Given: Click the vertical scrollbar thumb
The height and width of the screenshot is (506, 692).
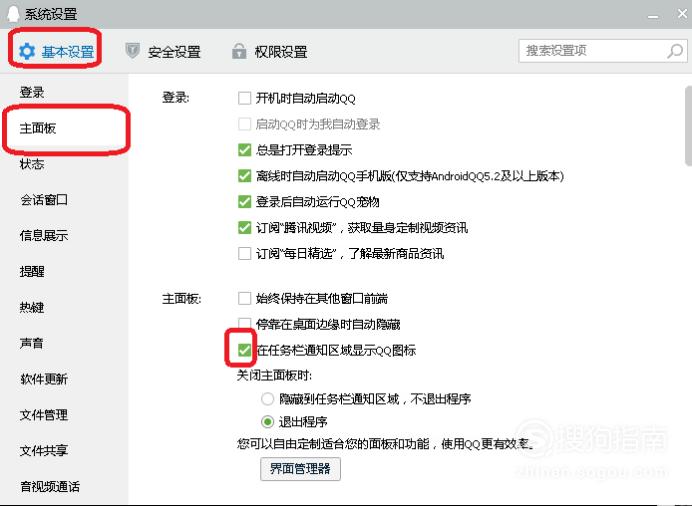Looking at the screenshot, I should (x=688, y=126).
